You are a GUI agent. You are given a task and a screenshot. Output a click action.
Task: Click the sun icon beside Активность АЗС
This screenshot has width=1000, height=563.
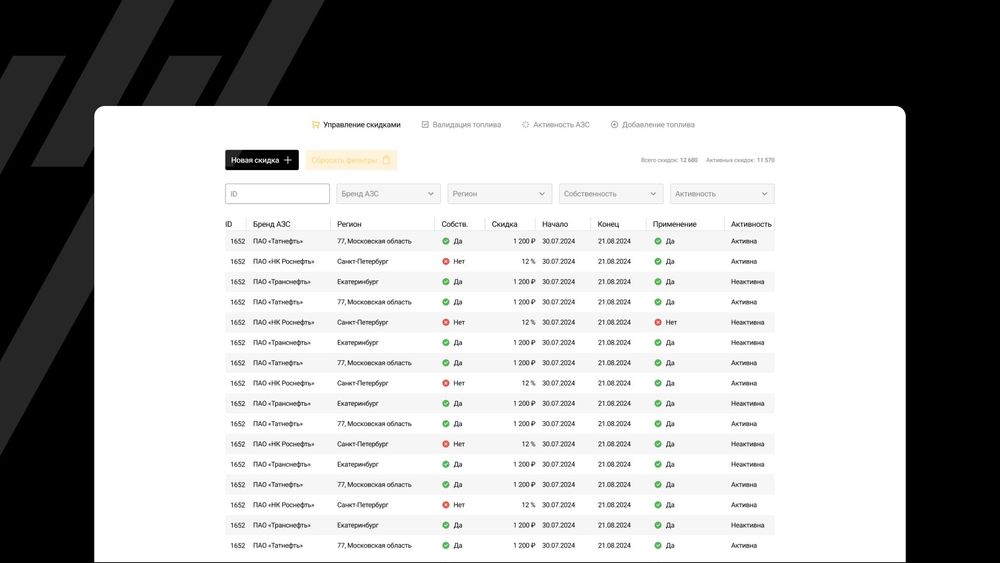click(x=526, y=125)
